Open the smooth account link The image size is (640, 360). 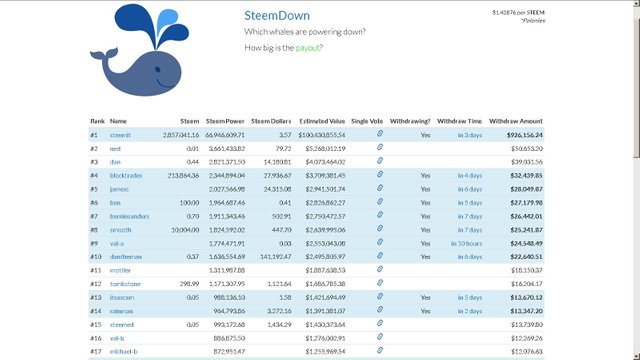tap(120, 230)
